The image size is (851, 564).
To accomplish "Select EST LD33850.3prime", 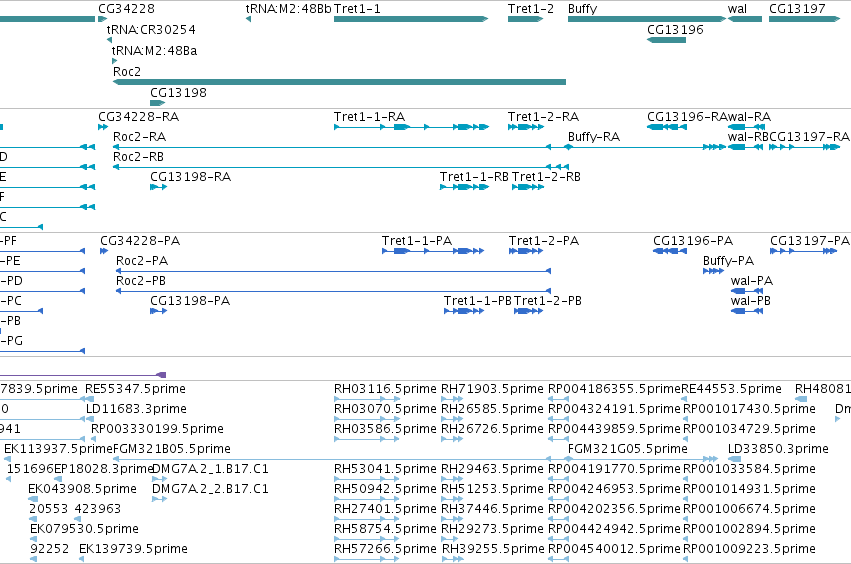I will (x=778, y=449).
